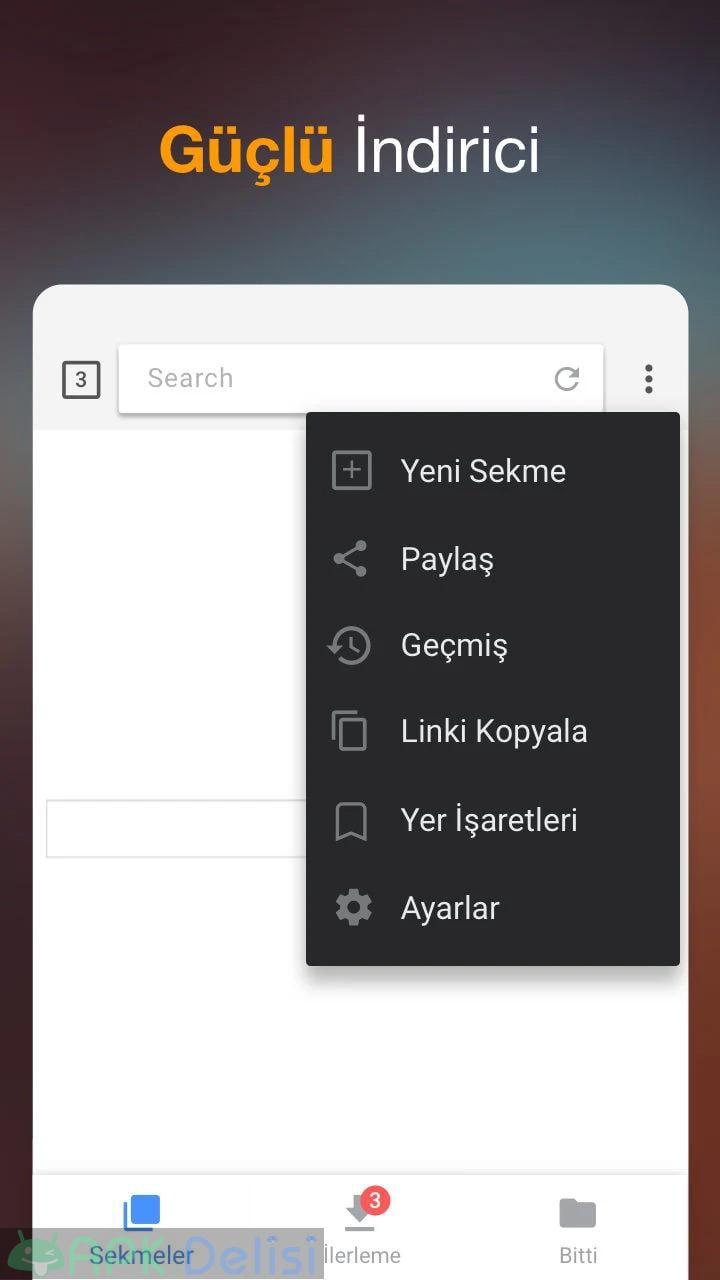720x1280 pixels.
Task: Click the reload icon in search bar
Action: (x=567, y=379)
